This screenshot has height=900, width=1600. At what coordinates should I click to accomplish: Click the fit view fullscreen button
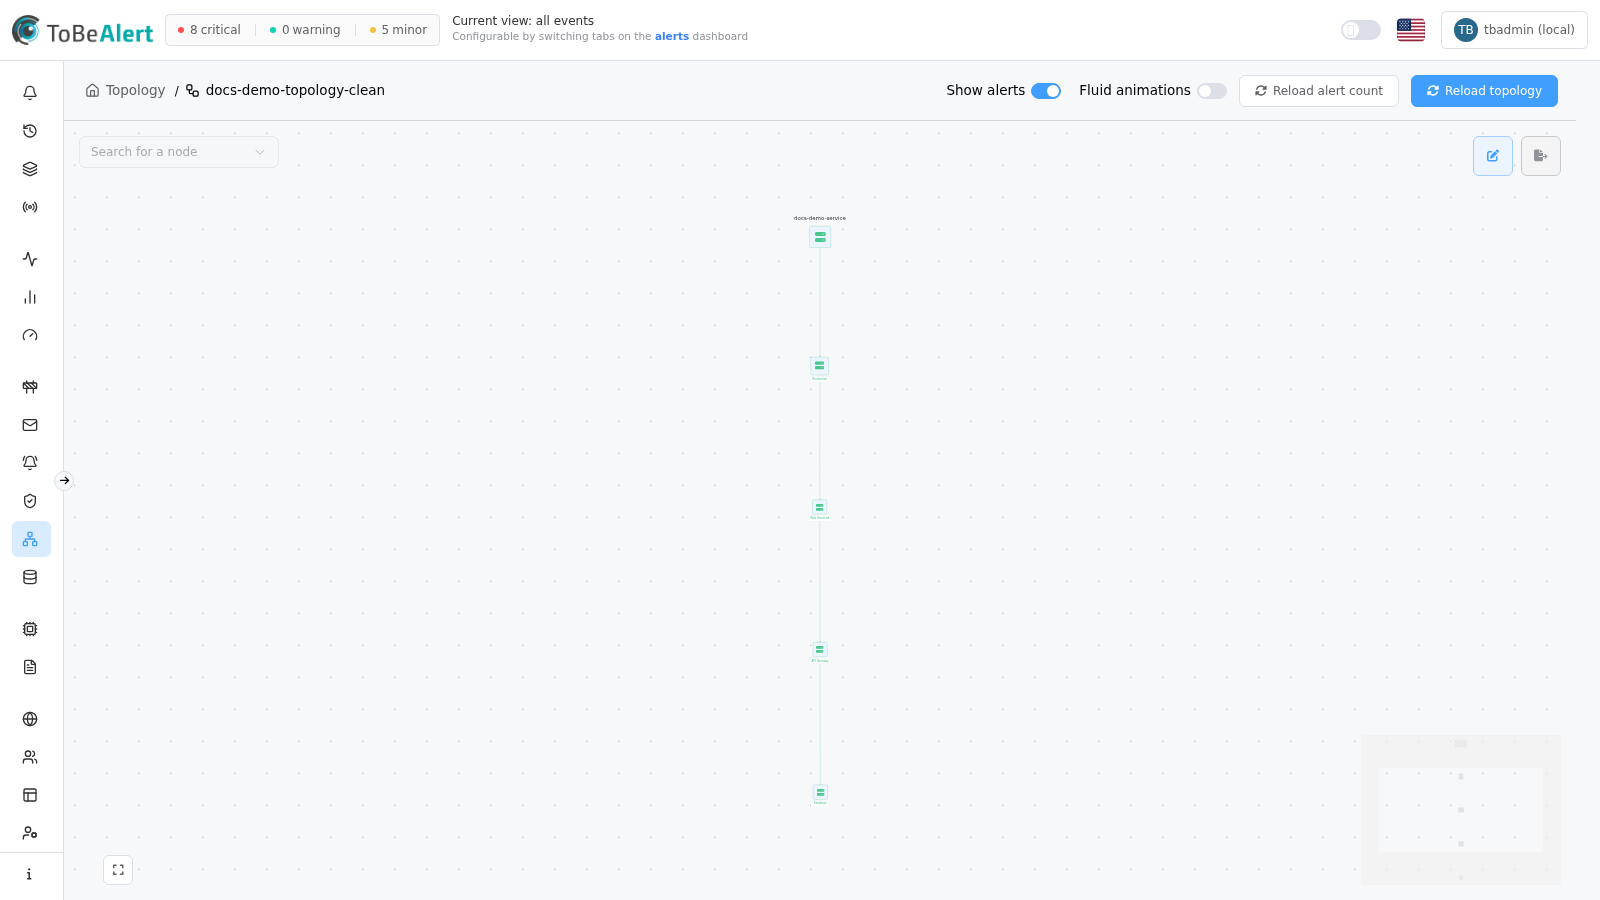tap(118, 870)
